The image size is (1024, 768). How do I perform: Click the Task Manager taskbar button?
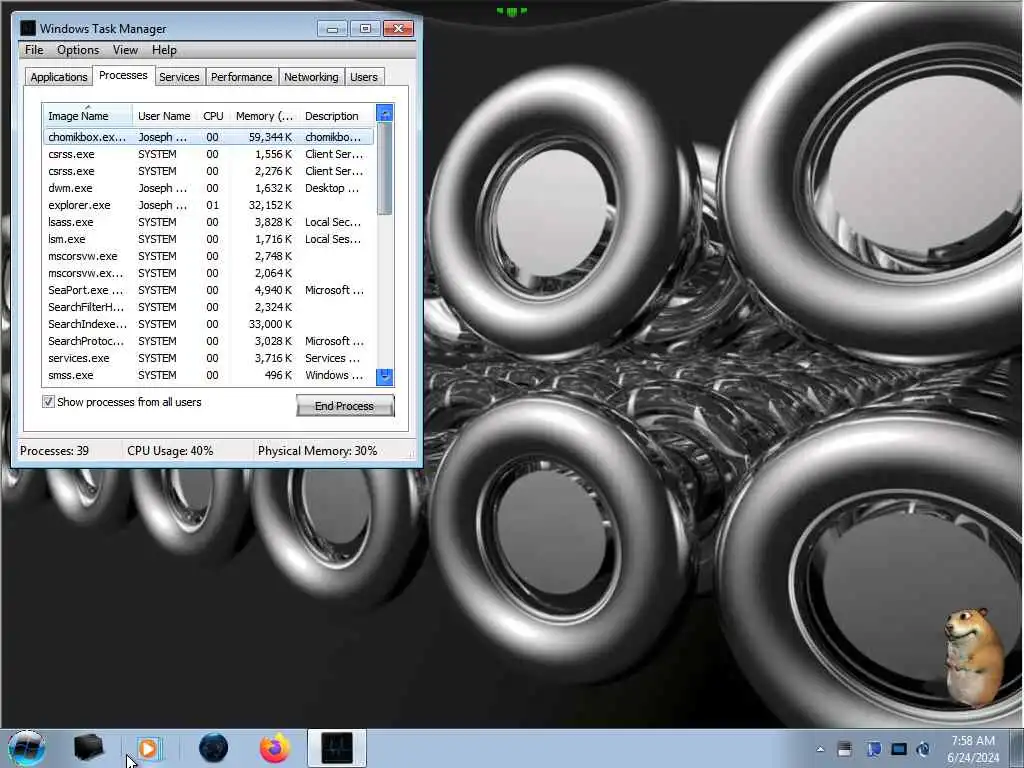click(x=337, y=748)
